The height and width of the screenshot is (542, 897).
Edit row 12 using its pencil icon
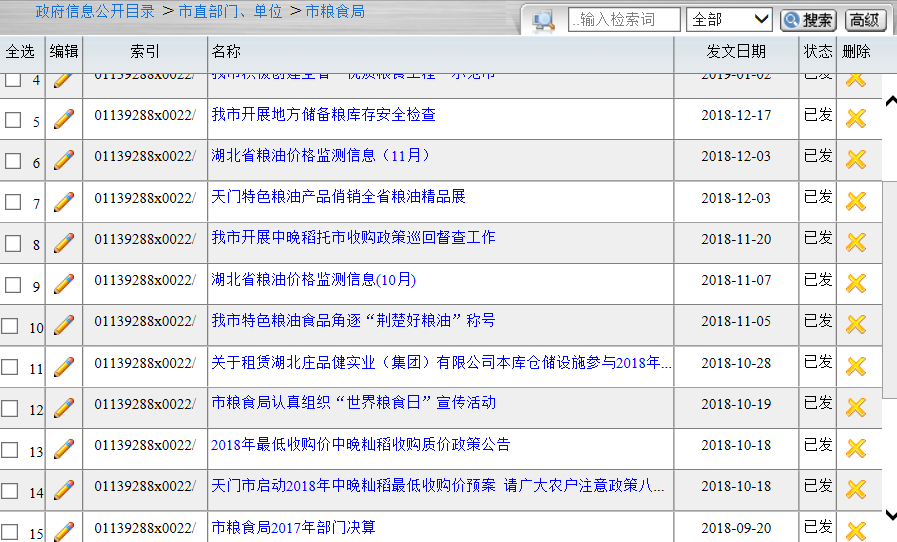pyautogui.click(x=64, y=407)
